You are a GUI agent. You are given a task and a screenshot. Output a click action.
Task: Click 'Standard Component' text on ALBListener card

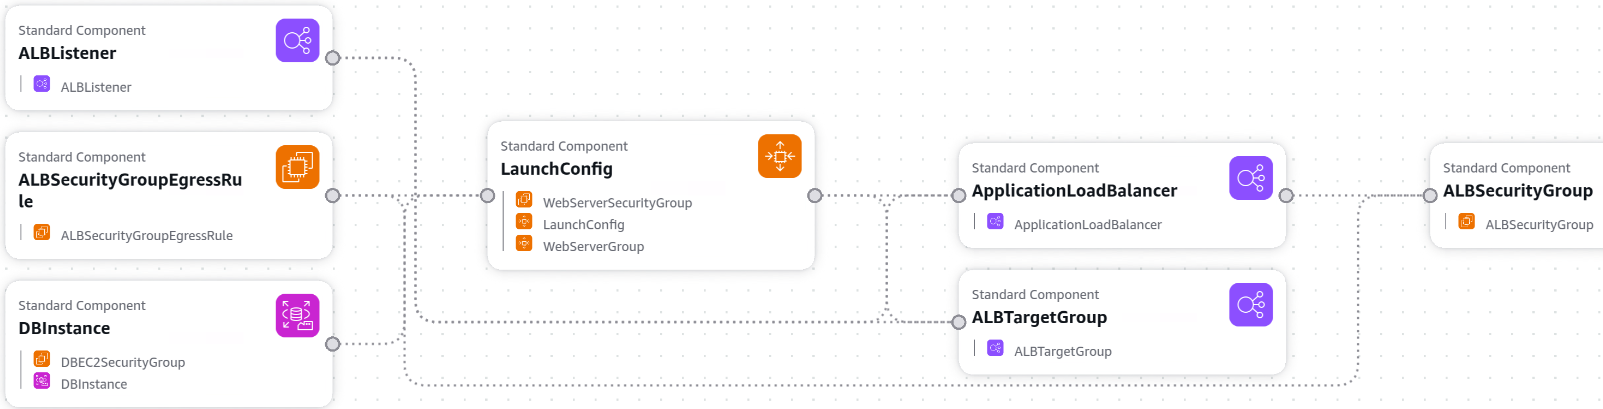click(82, 31)
